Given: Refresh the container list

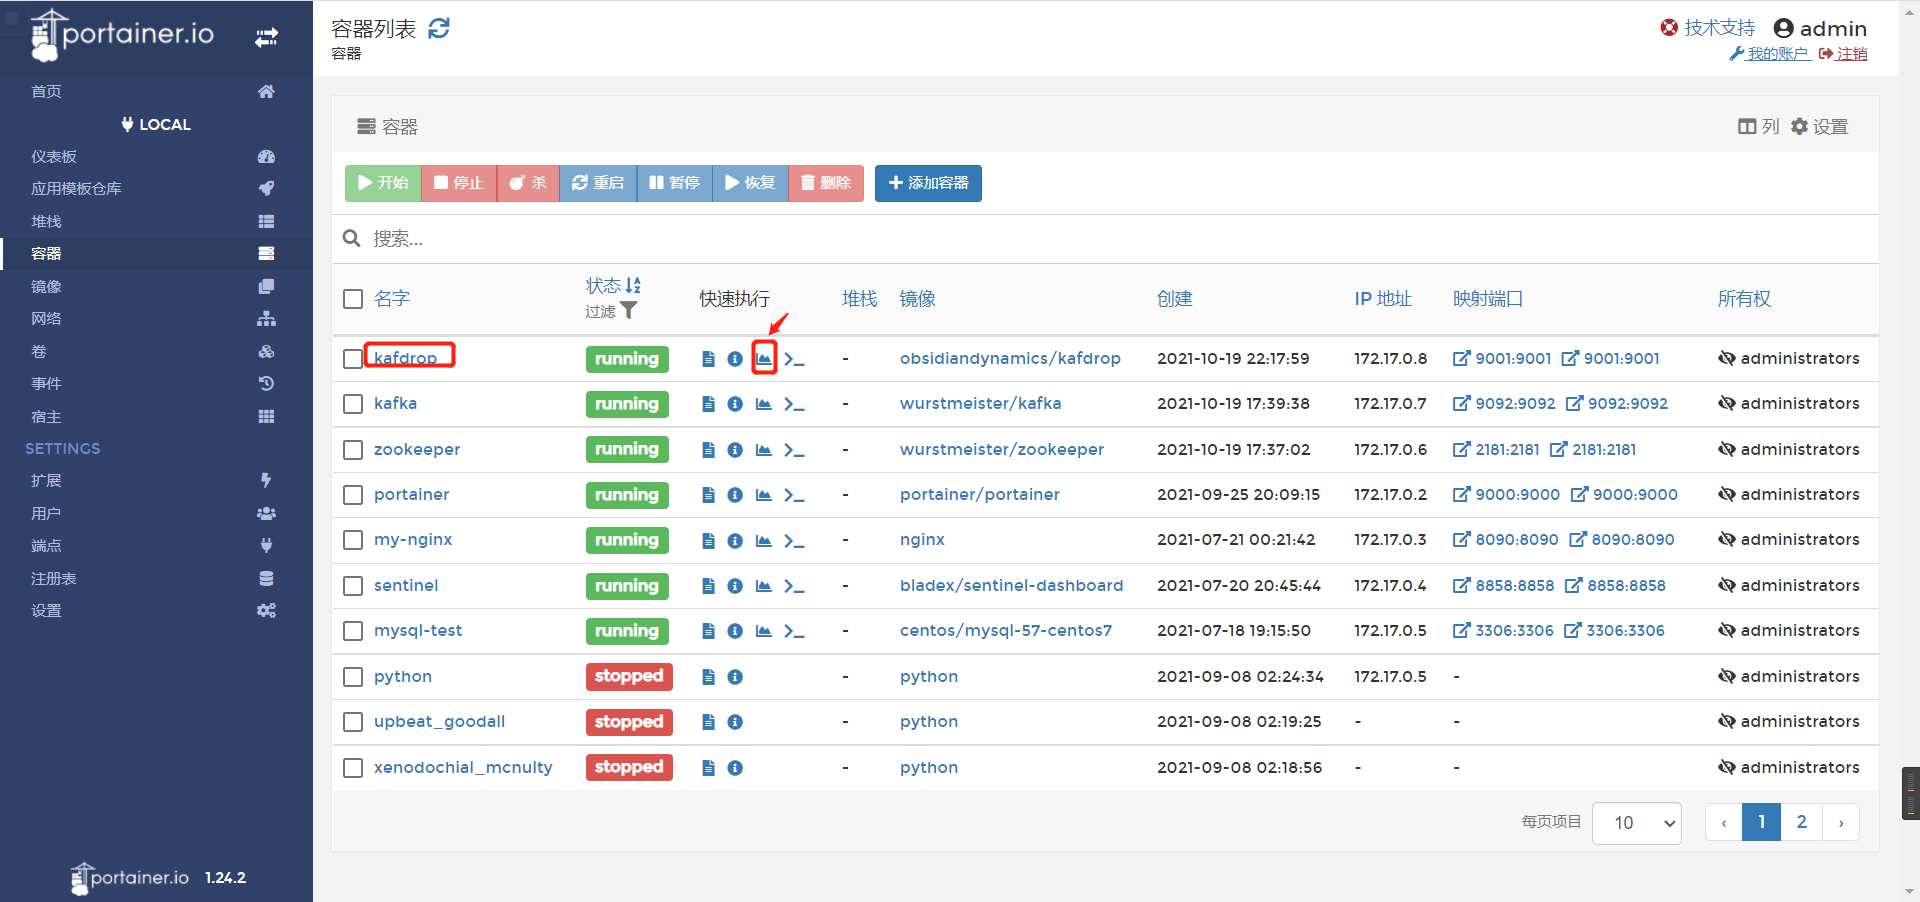Looking at the screenshot, I should pyautogui.click(x=438, y=29).
